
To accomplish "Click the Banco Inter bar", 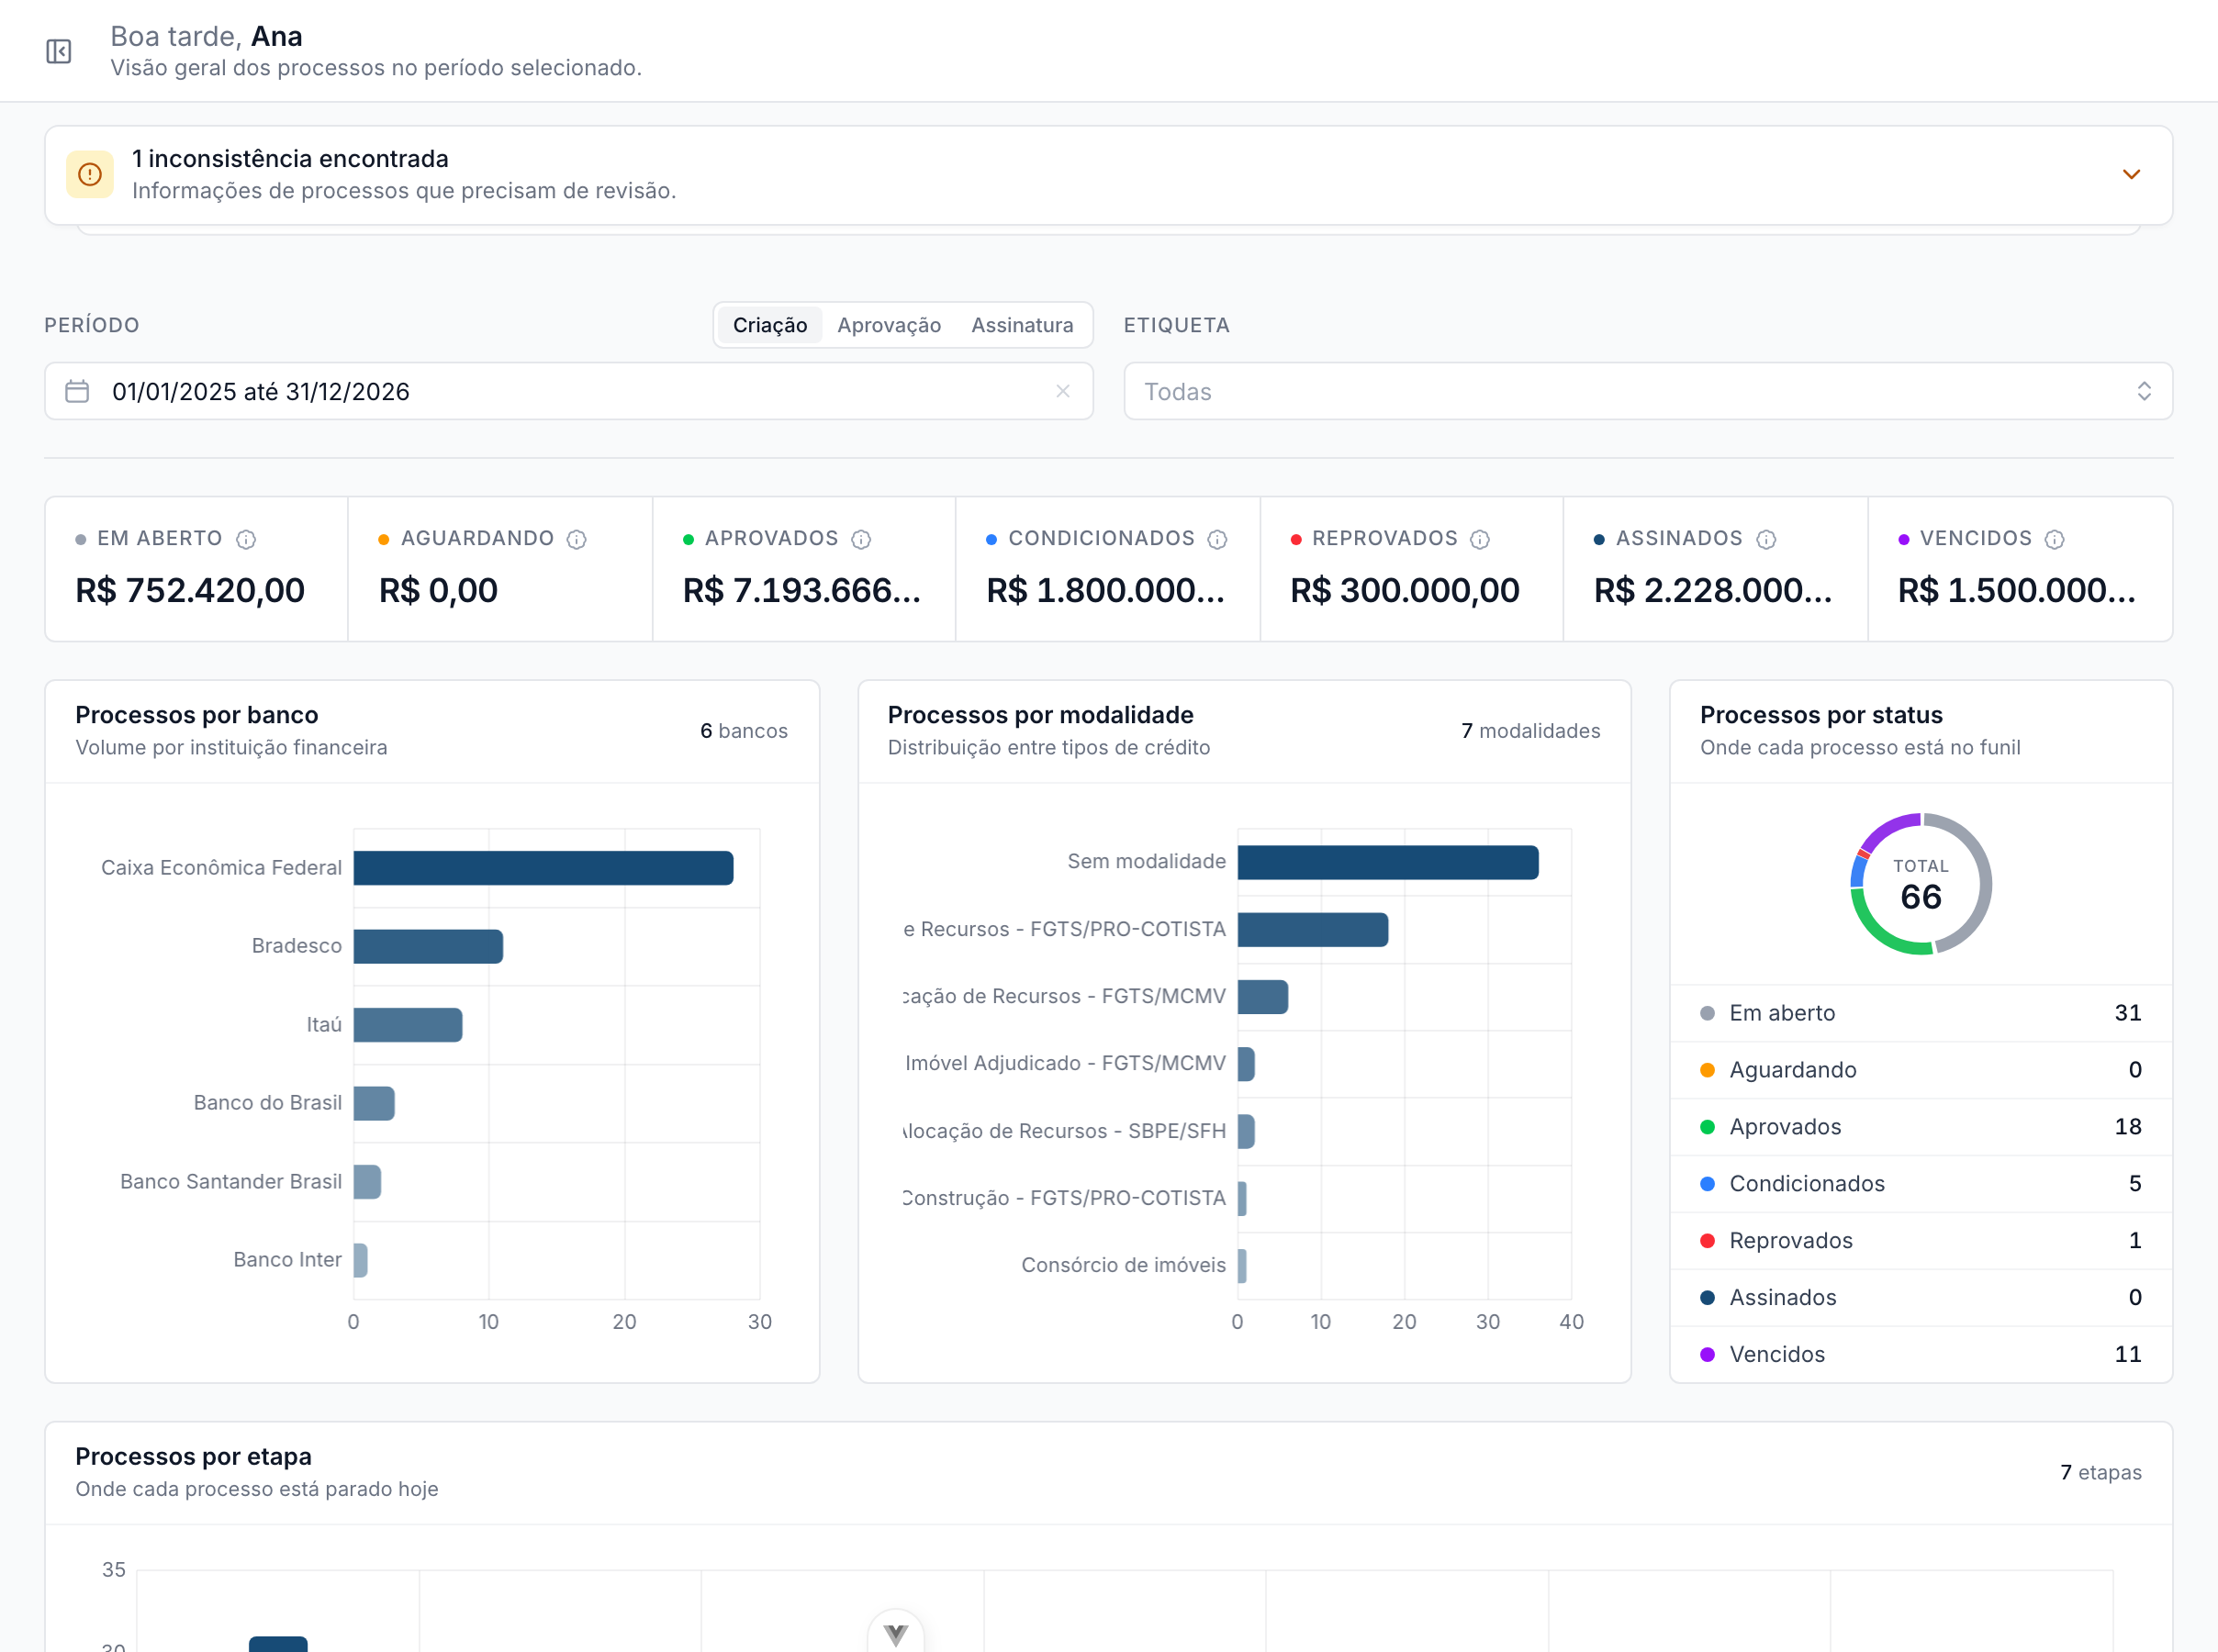I will (x=360, y=1260).
